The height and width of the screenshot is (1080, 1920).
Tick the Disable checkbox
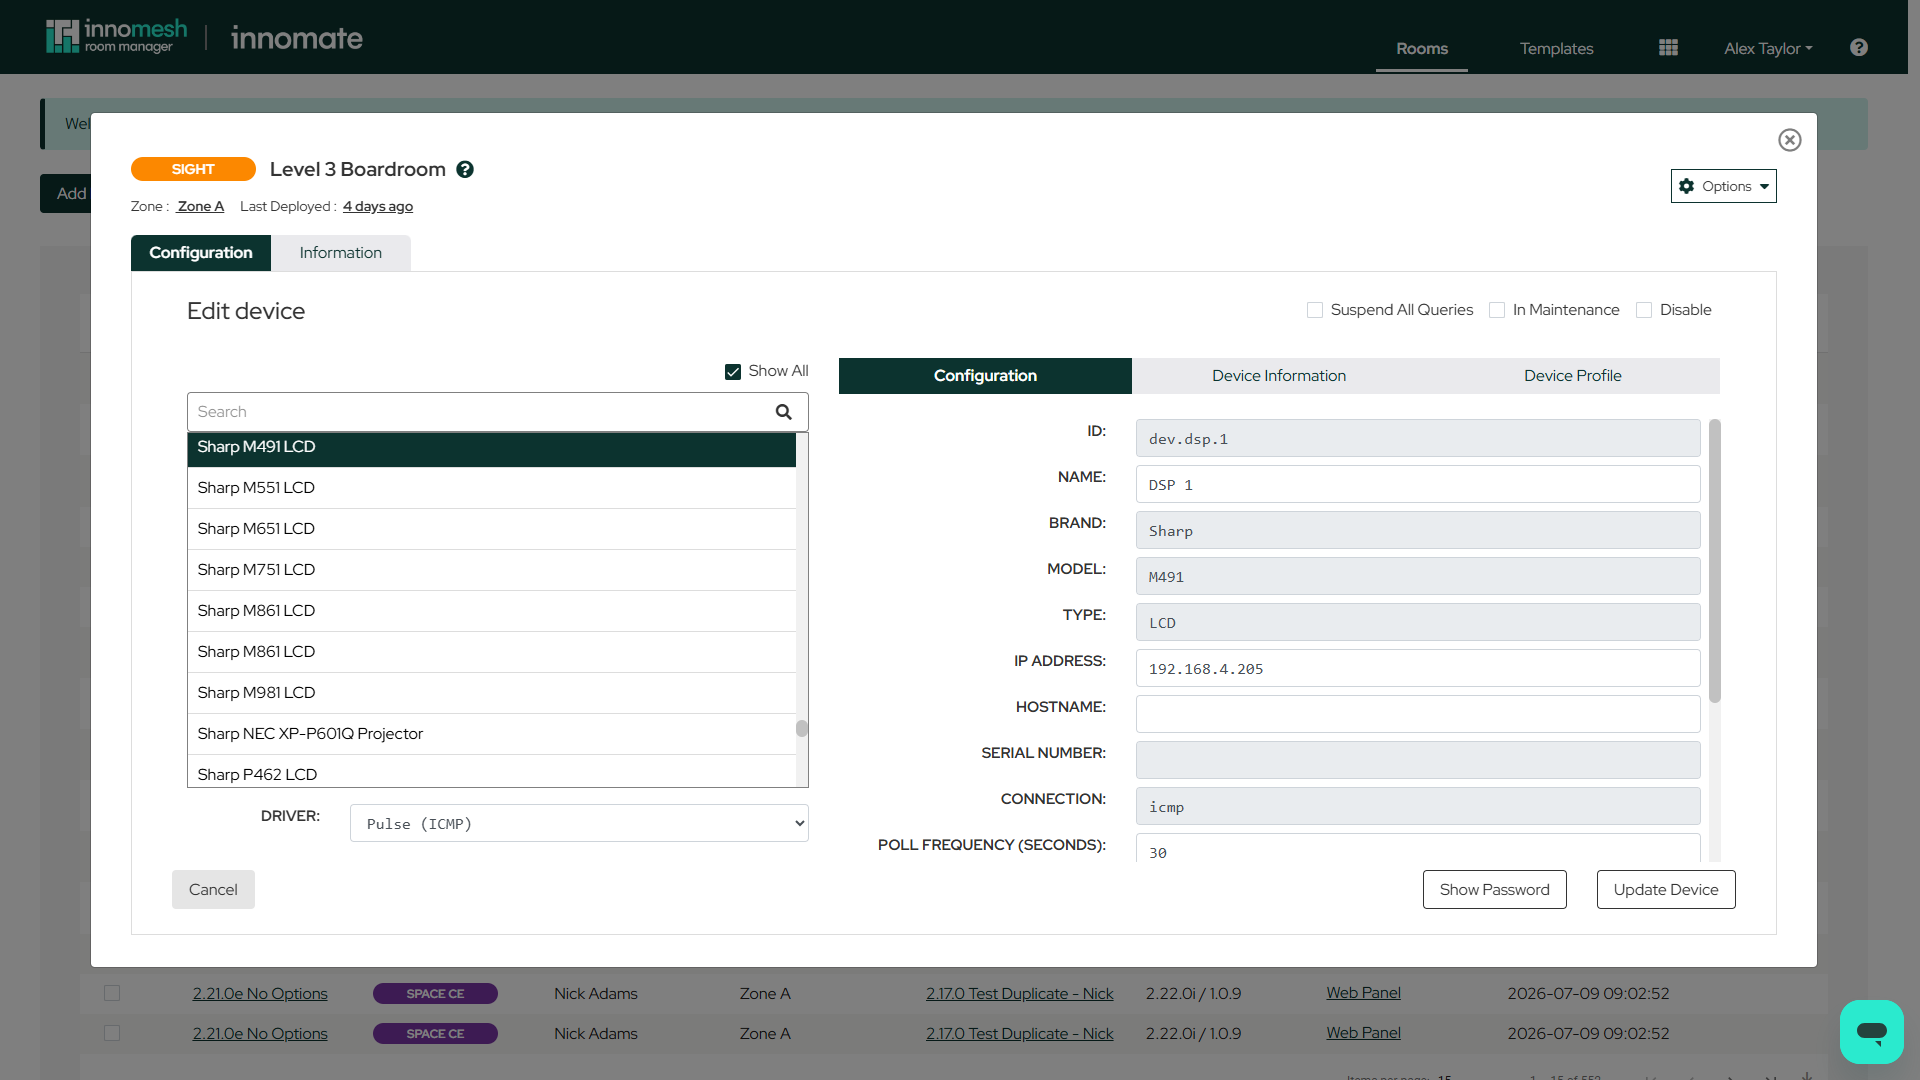(1644, 310)
